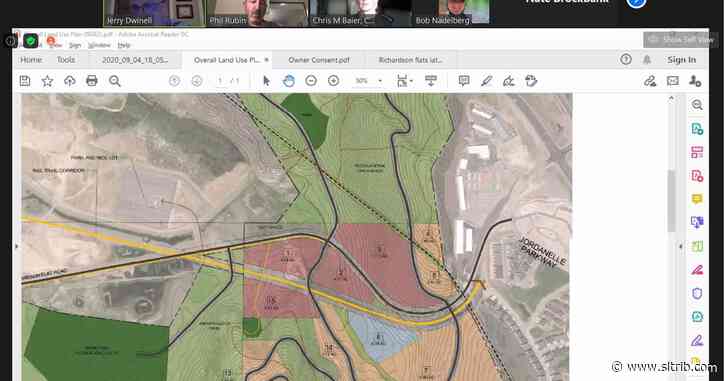Screen dimensions: 725x381
Task: Click Chris M Baier's video thumbnail
Action: point(360,13)
